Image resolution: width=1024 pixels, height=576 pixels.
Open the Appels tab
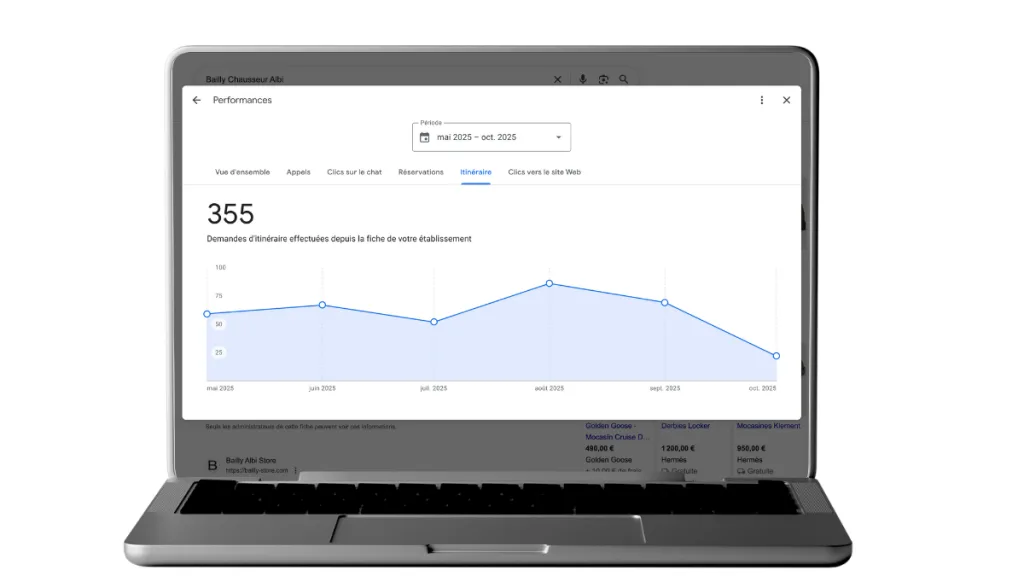pyautogui.click(x=298, y=172)
